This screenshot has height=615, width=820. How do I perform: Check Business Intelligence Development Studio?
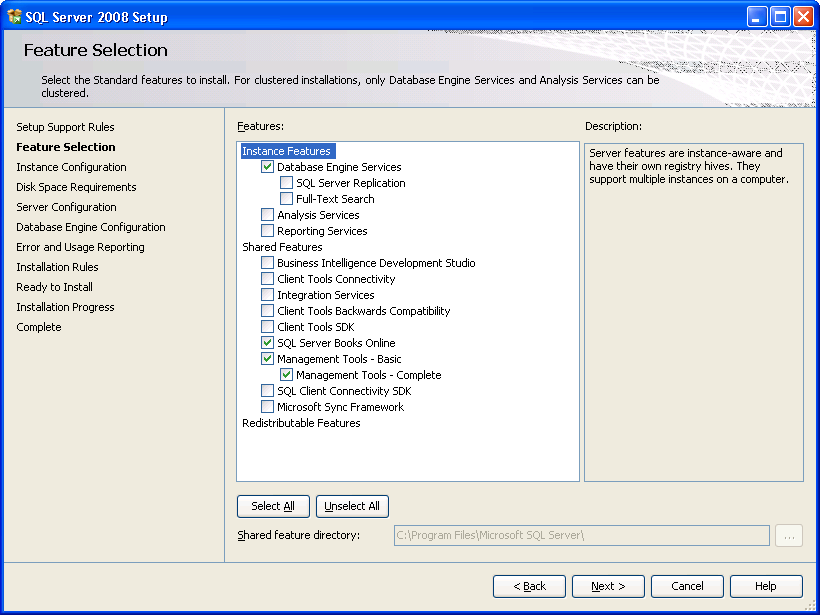click(x=267, y=263)
